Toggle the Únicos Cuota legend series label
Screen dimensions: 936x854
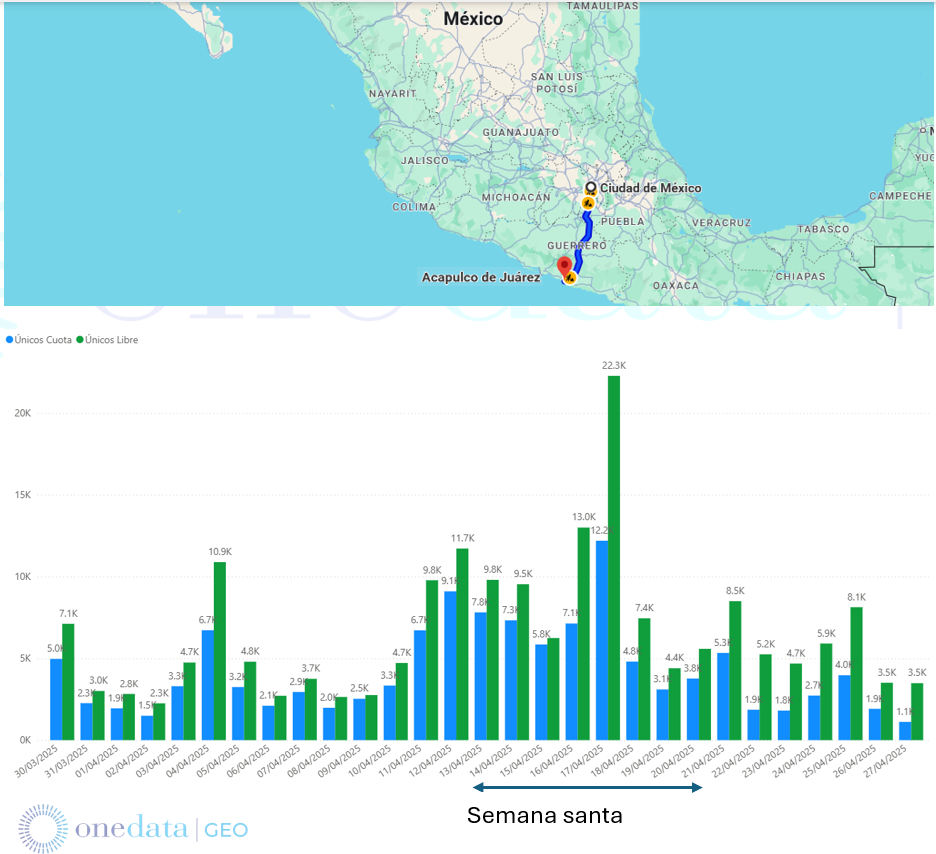44,340
